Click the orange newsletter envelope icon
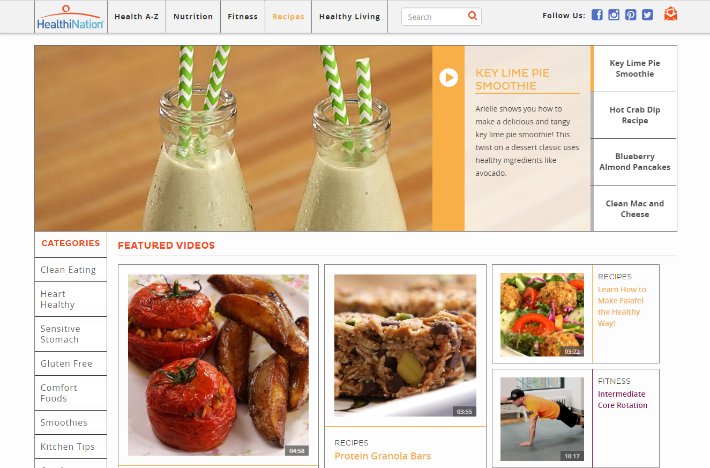Screen dimensions: 710x468 (671, 14)
